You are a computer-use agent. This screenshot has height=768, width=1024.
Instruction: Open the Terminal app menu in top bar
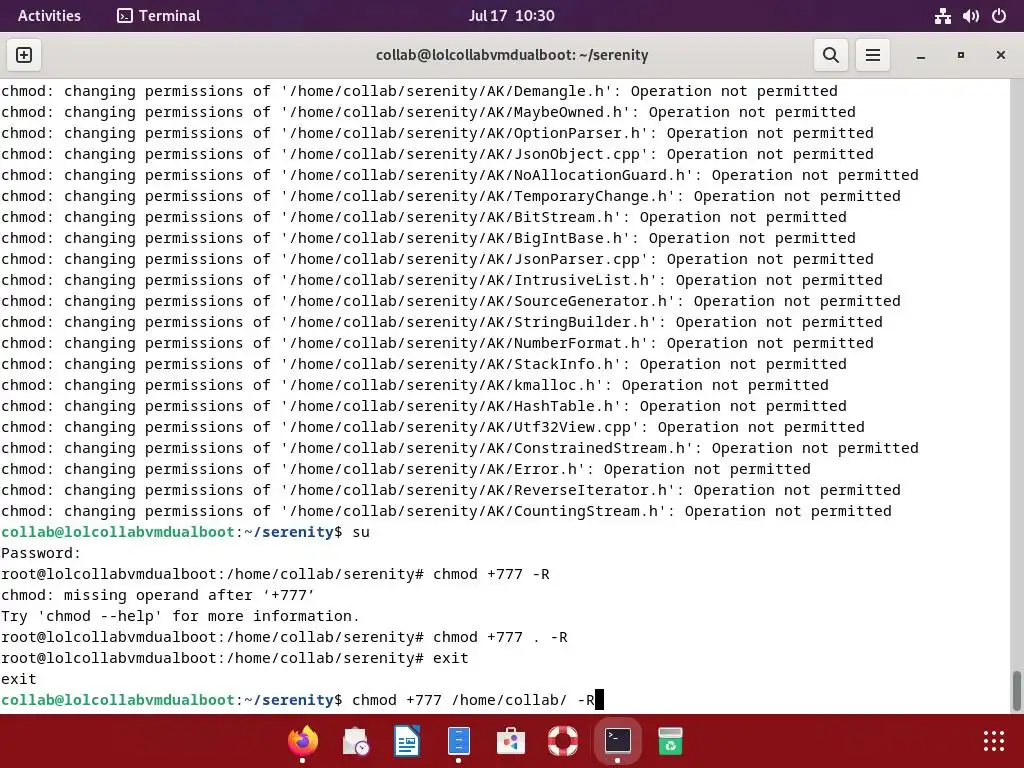159,16
